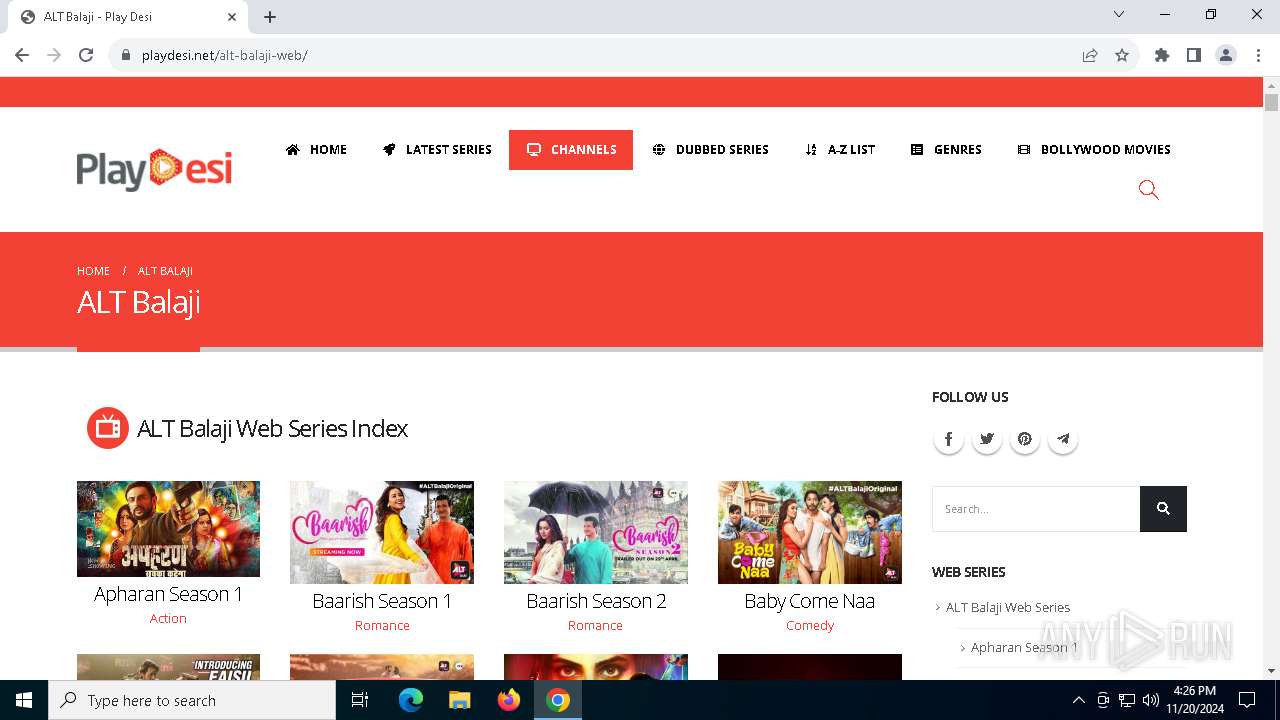Go to HOME menu item
This screenshot has height=720, width=1280.
316,150
